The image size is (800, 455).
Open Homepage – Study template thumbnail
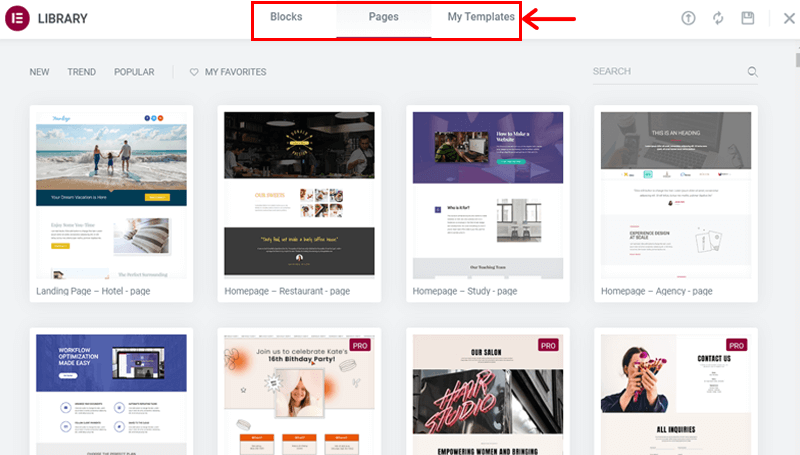tap(488, 195)
